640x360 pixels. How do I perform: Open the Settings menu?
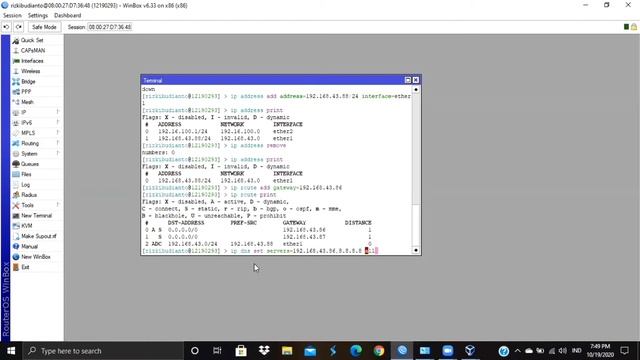pyautogui.click(x=38, y=16)
